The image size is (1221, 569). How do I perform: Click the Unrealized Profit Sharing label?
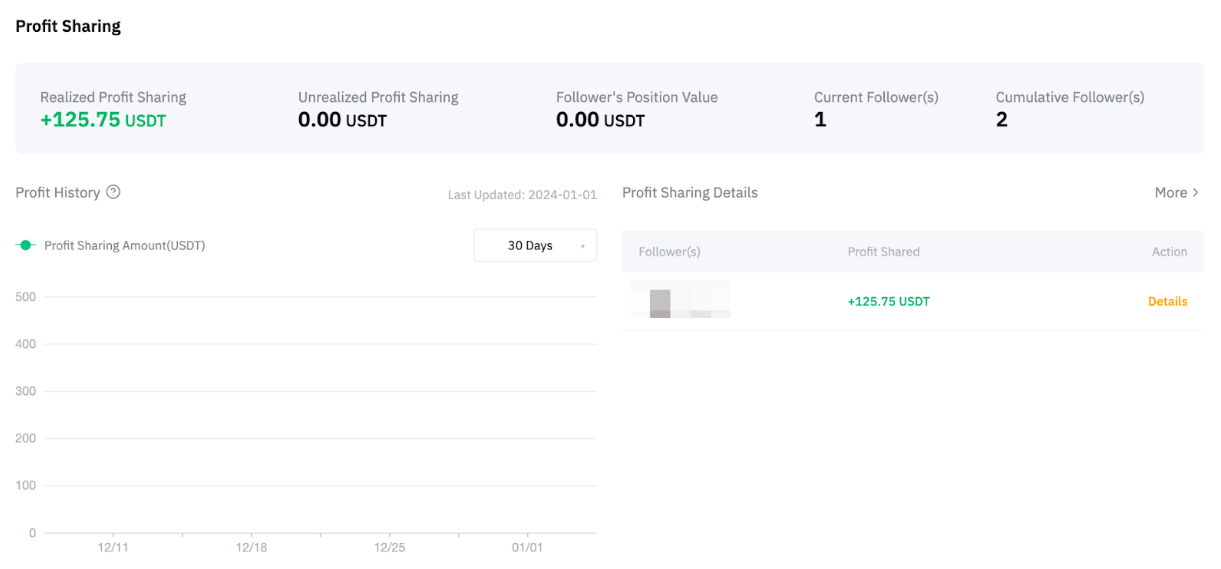[x=378, y=97]
